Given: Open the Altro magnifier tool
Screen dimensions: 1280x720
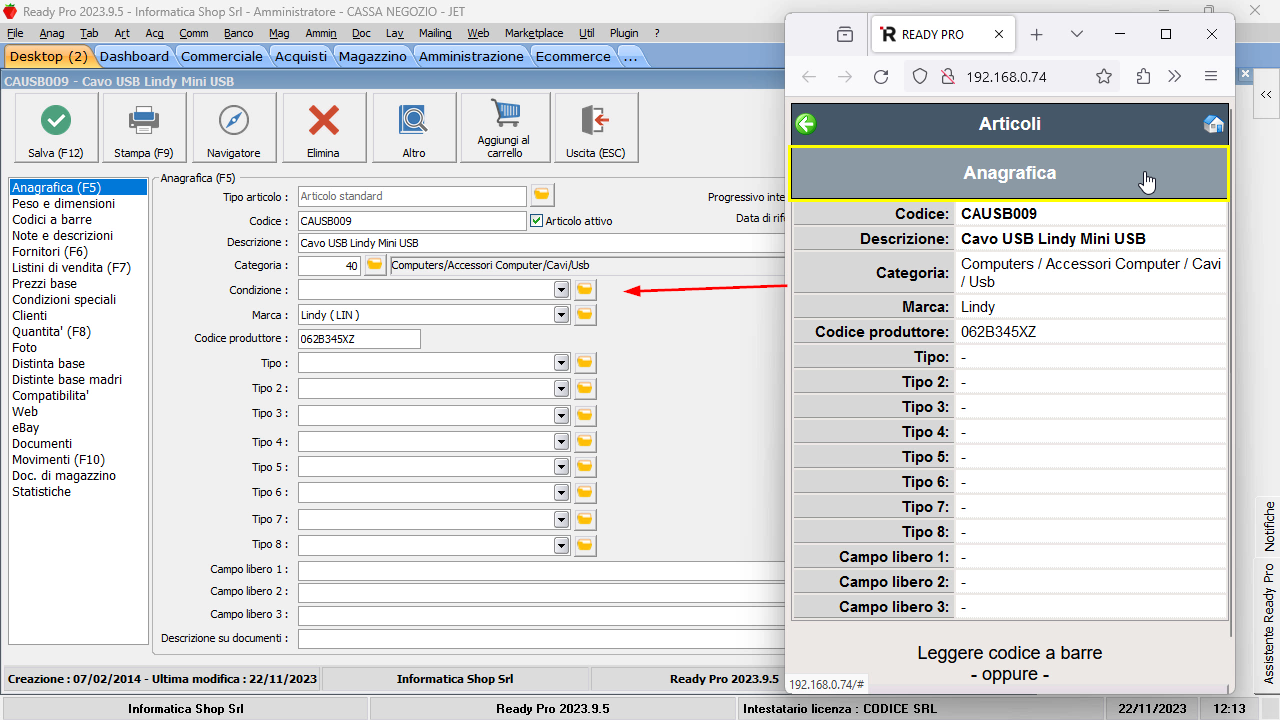Looking at the screenshot, I should point(414,127).
